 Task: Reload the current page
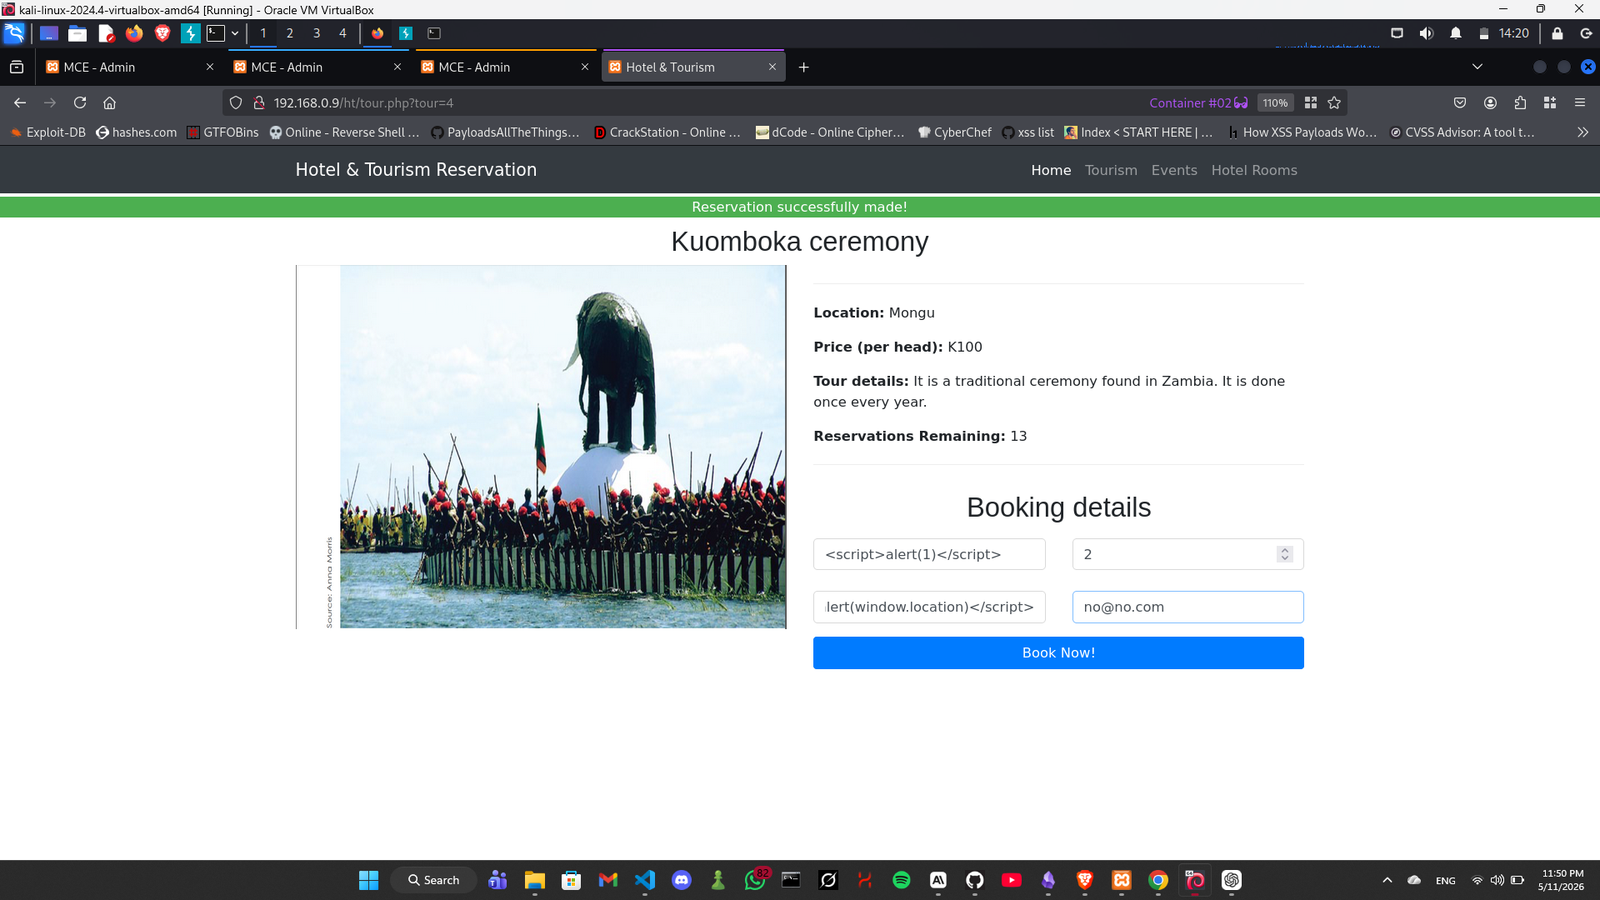(80, 103)
